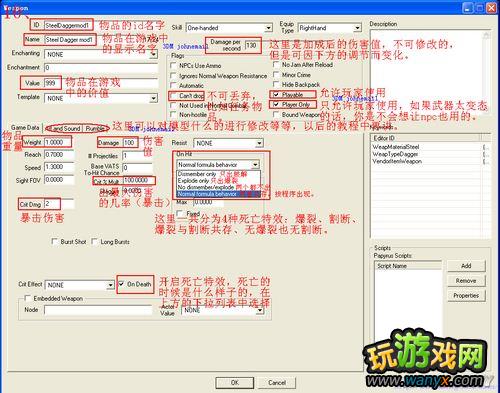Toggle the Playable checkbox
The width and height of the screenshot is (500, 393).
[276, 95]
